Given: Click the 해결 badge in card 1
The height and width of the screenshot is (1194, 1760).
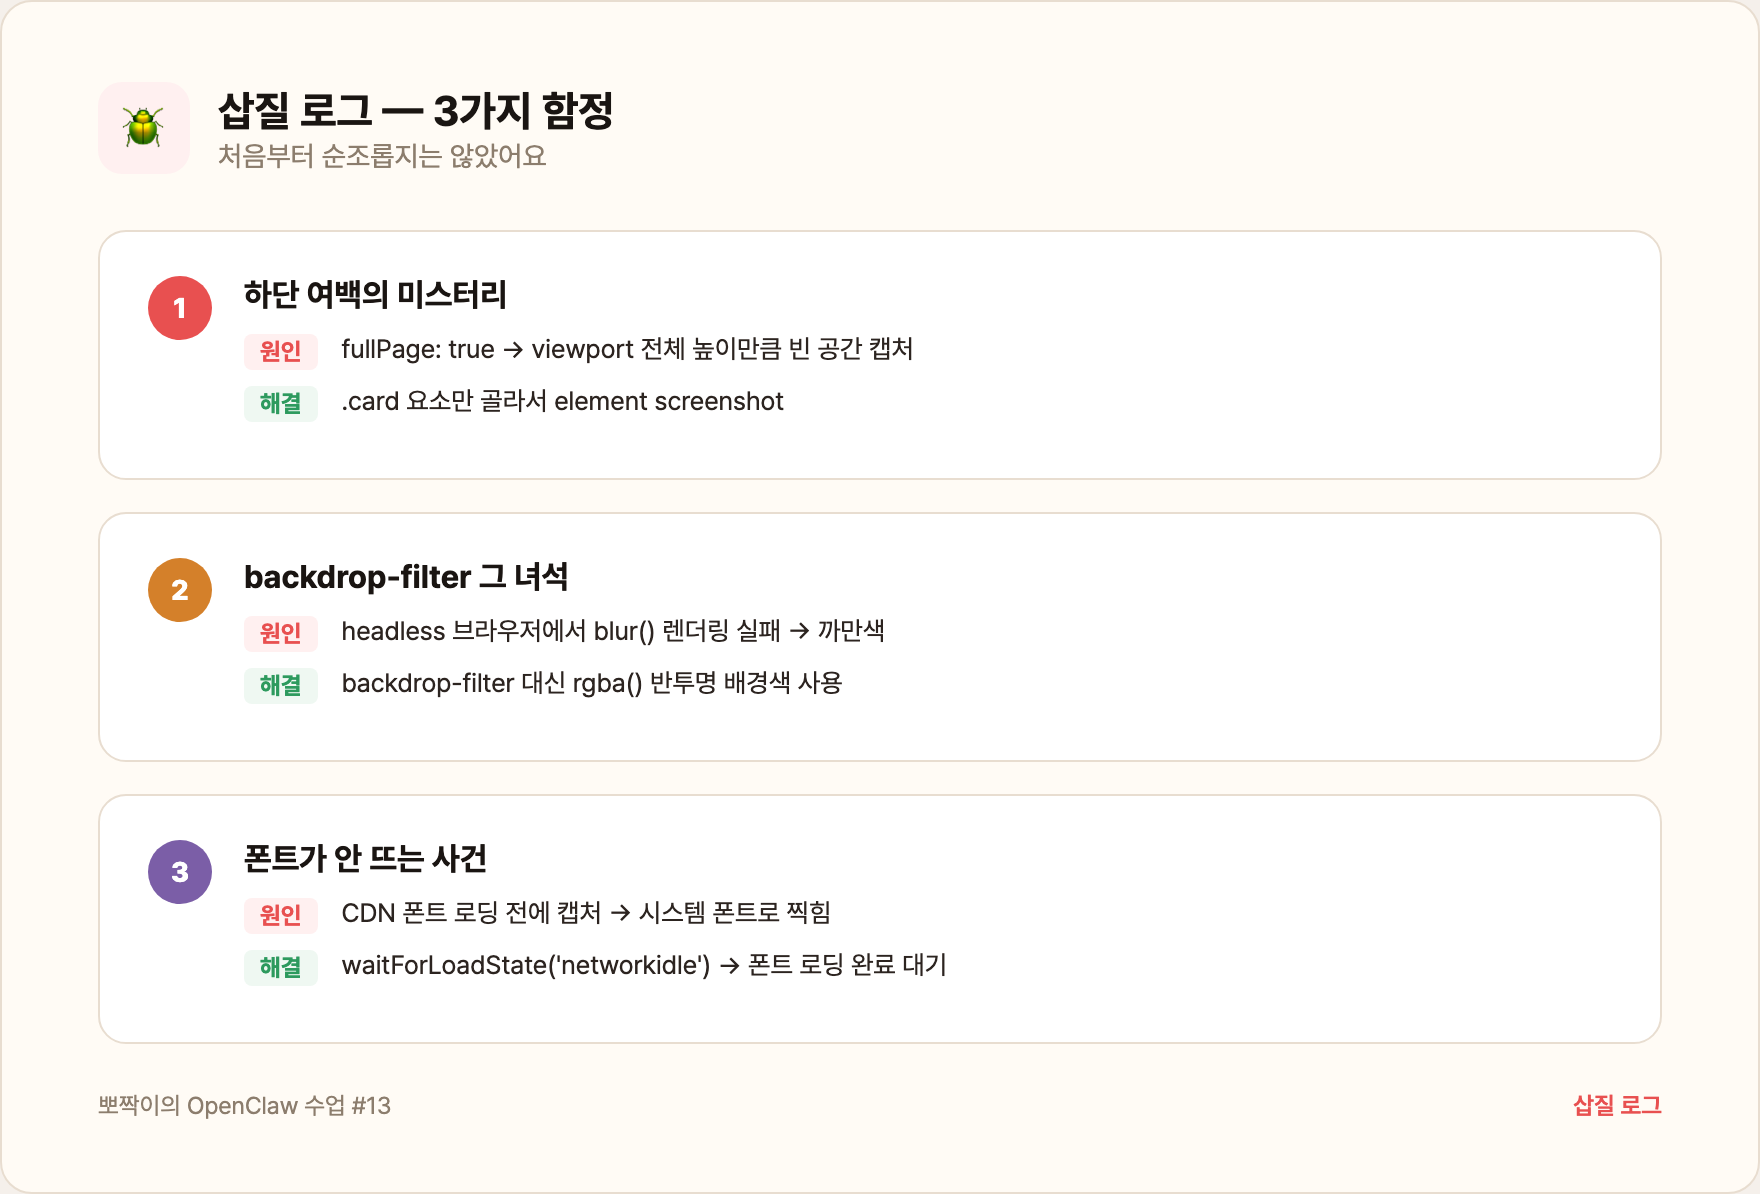Looking at the screenshot, I should [x=280, y=403].
